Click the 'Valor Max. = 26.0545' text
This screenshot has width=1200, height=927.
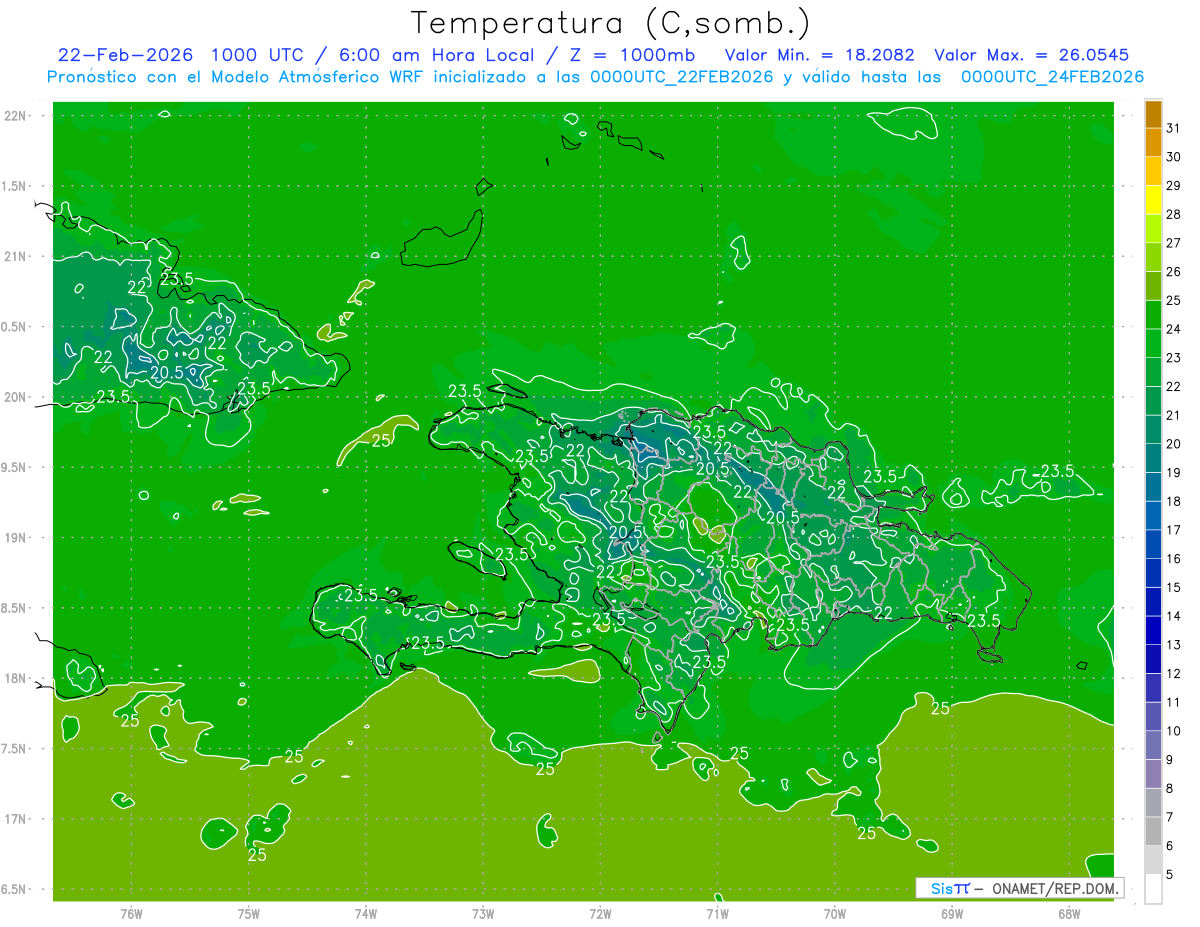click(1032, 55)
